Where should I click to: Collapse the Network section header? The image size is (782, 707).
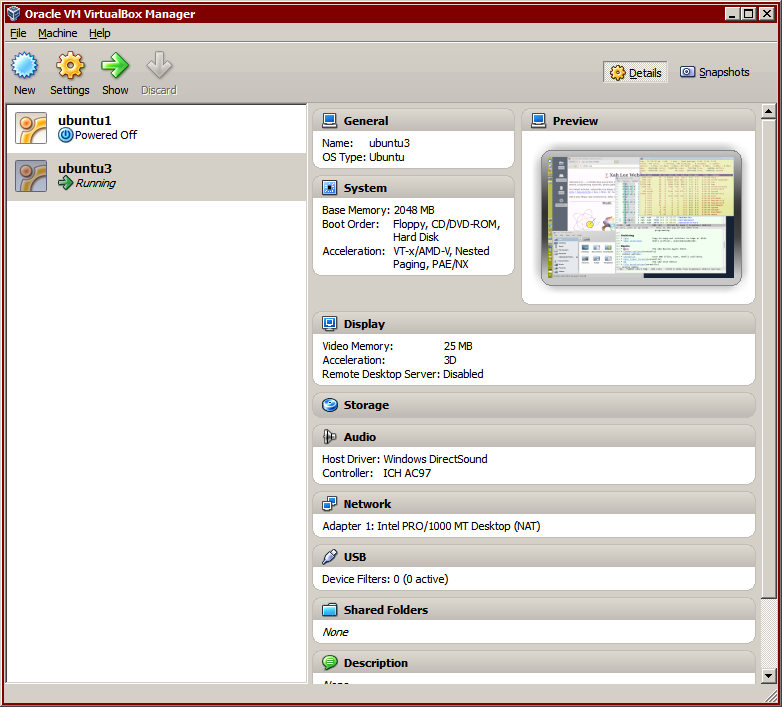pos(534,504)
